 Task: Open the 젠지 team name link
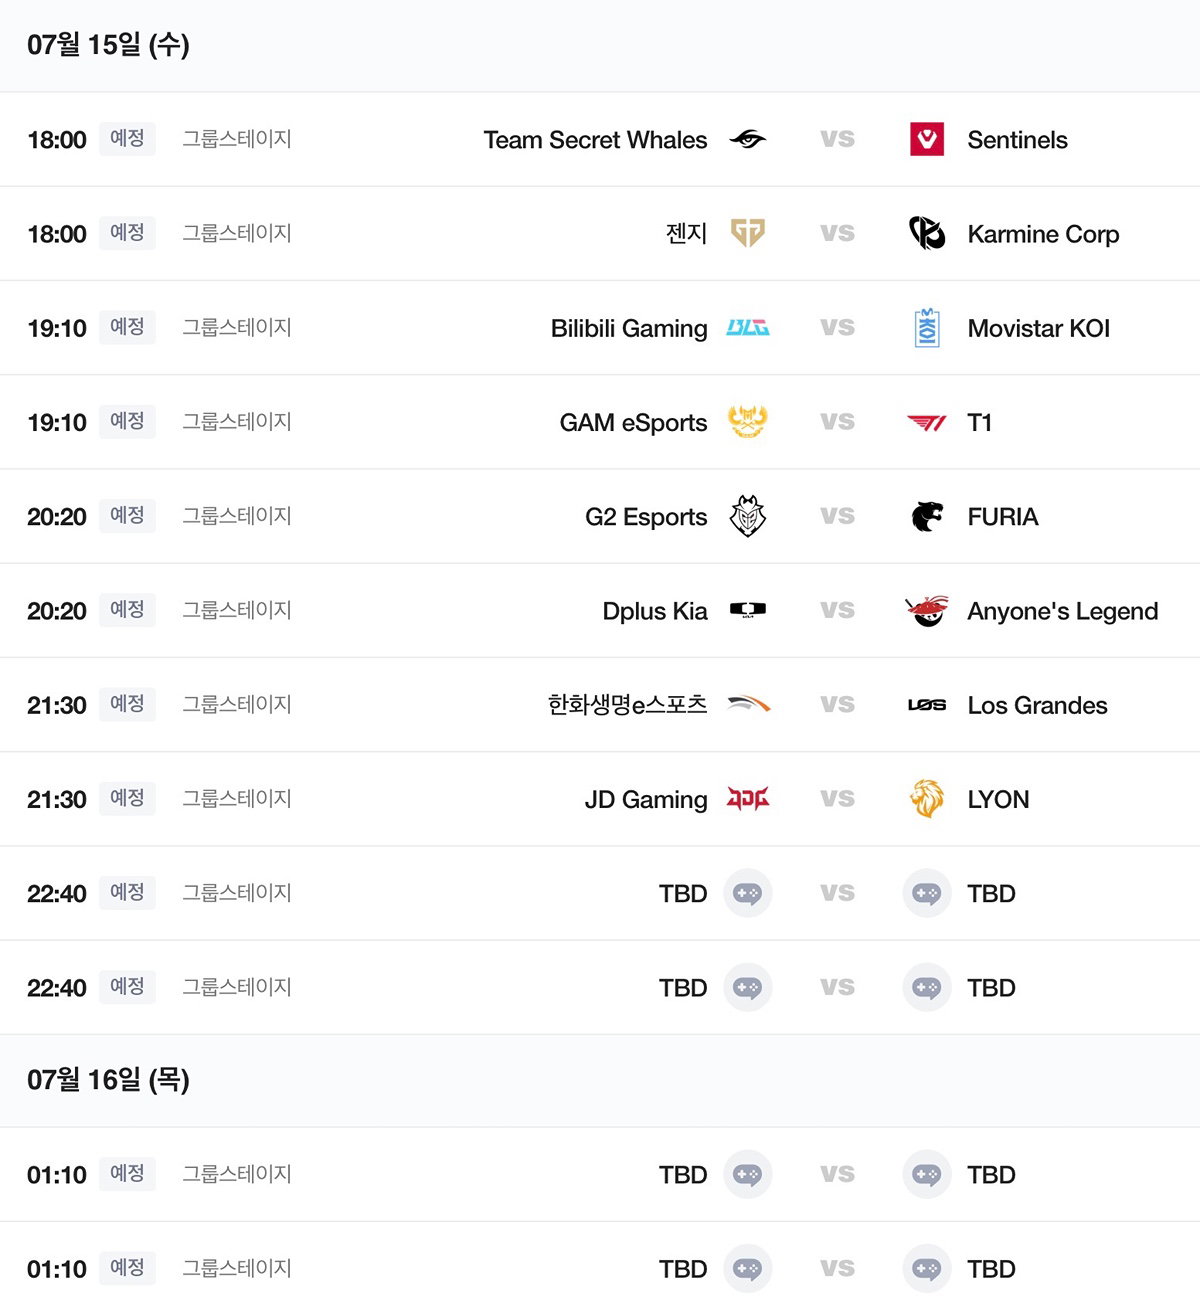click(686, 233)
